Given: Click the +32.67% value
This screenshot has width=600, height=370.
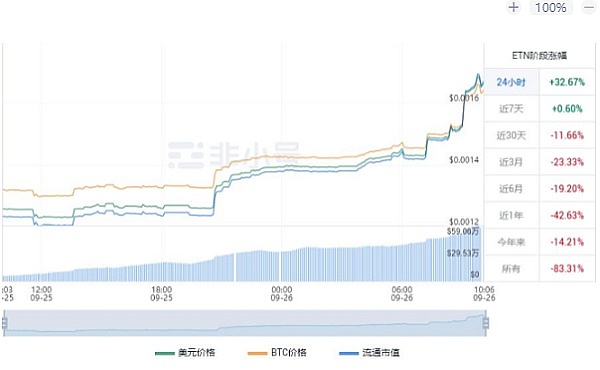Looking at the screenshot, I should tap(567, 82).
